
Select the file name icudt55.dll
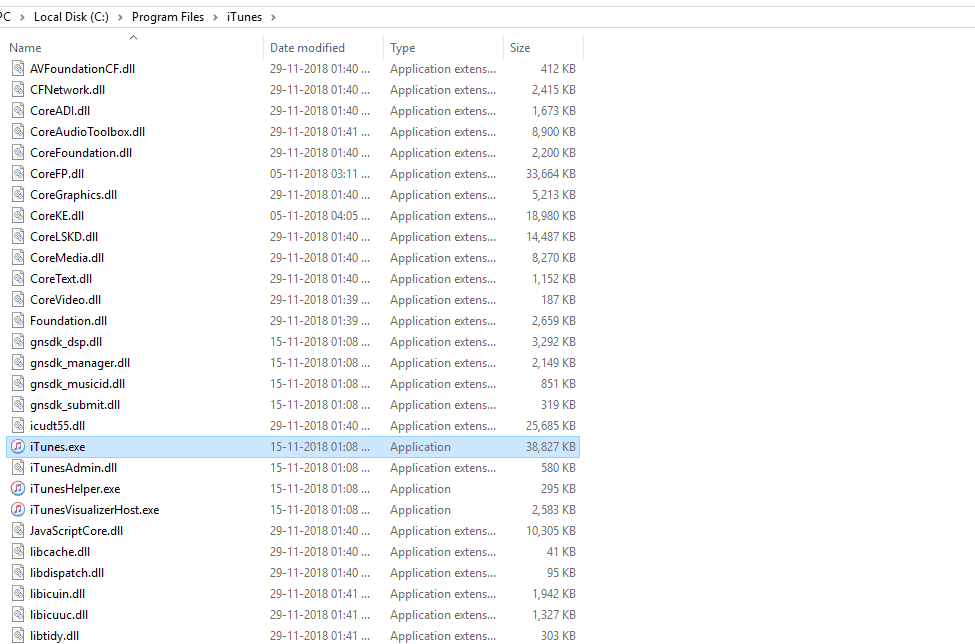point(58,426)
